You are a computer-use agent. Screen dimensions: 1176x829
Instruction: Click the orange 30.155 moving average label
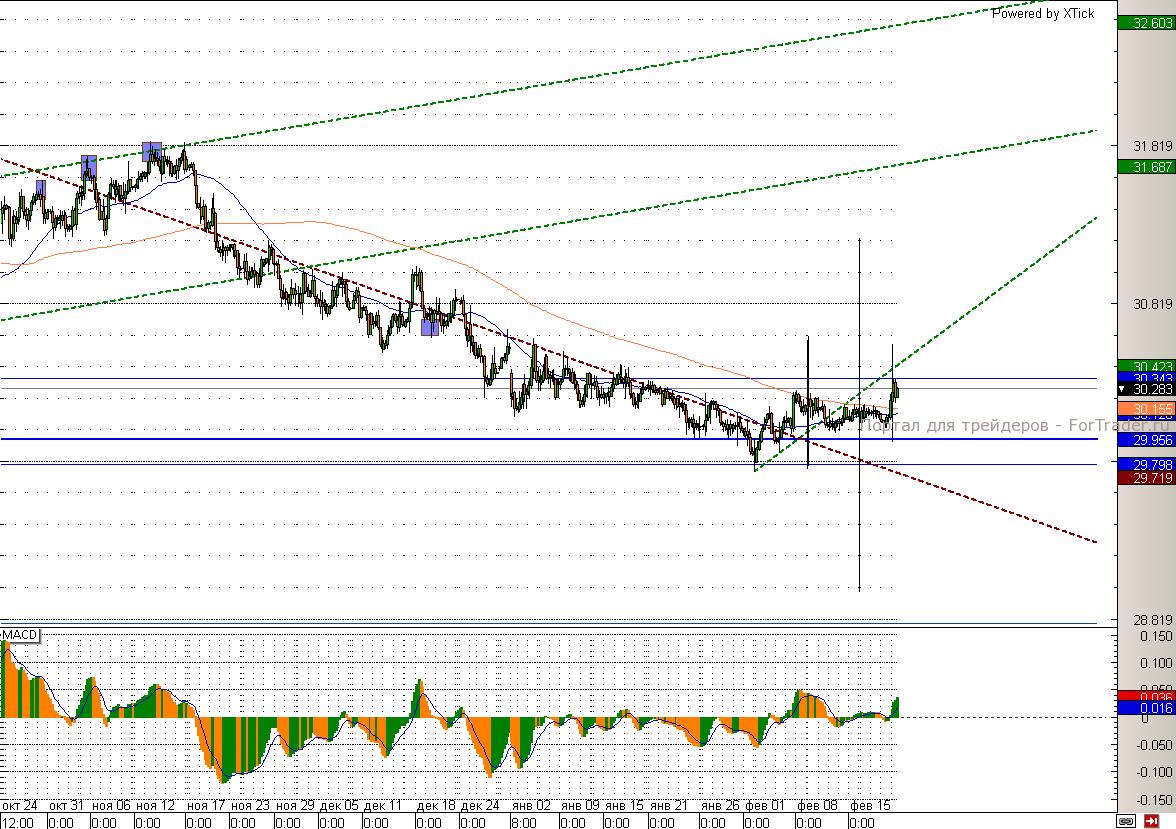pos(1146,409)
